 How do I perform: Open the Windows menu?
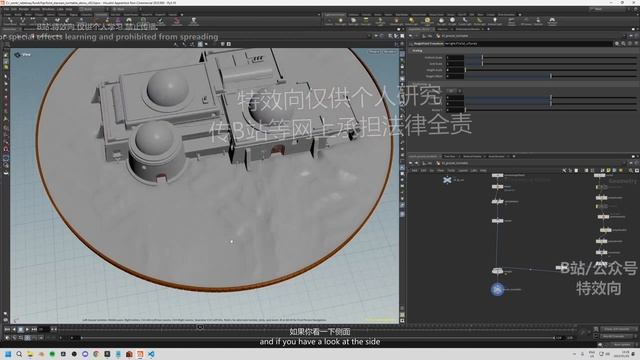click(x=48, y=9)
